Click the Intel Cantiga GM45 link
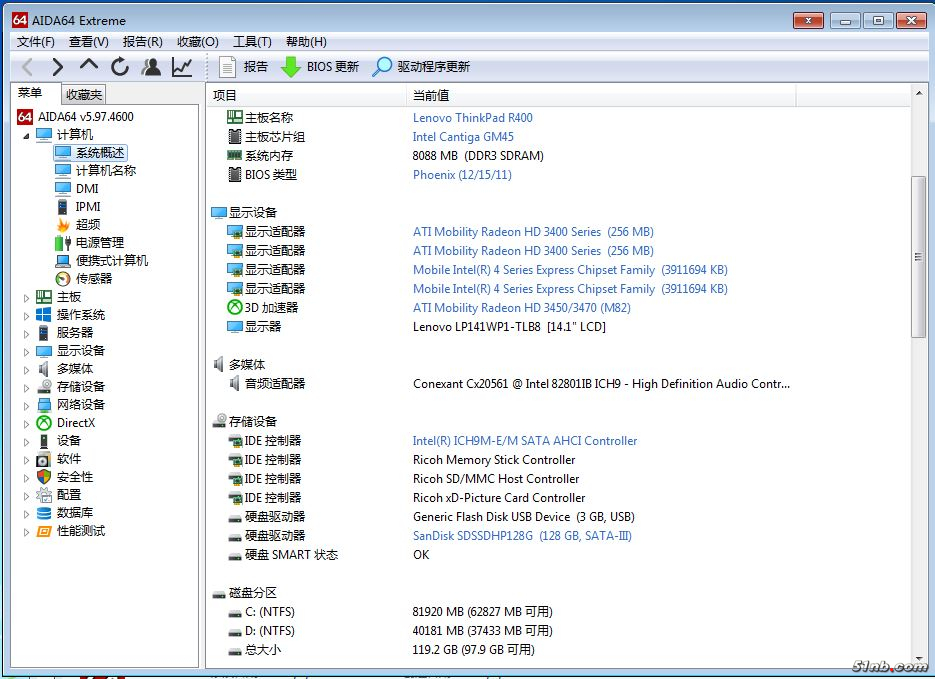This screenshot has height=679, width=935. pyautogui.click(x=463, y=137)
